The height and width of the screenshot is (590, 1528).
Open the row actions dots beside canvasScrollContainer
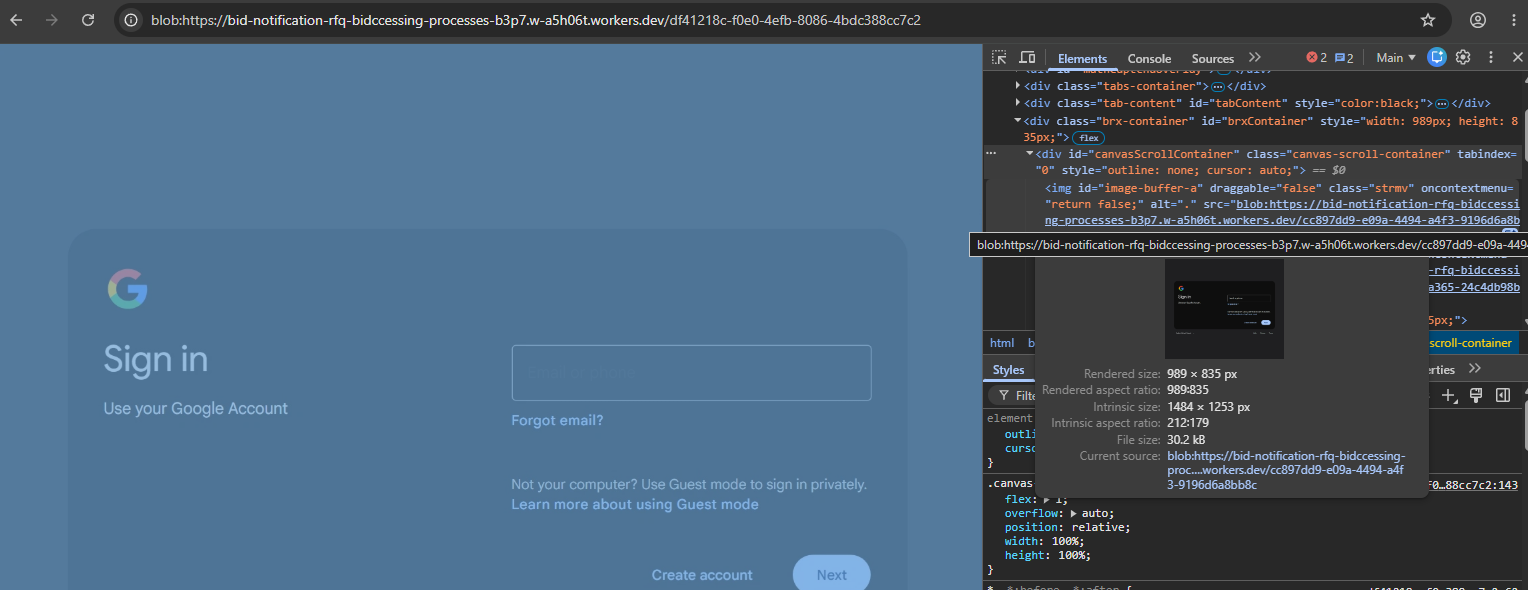click(x=991, y=154)
